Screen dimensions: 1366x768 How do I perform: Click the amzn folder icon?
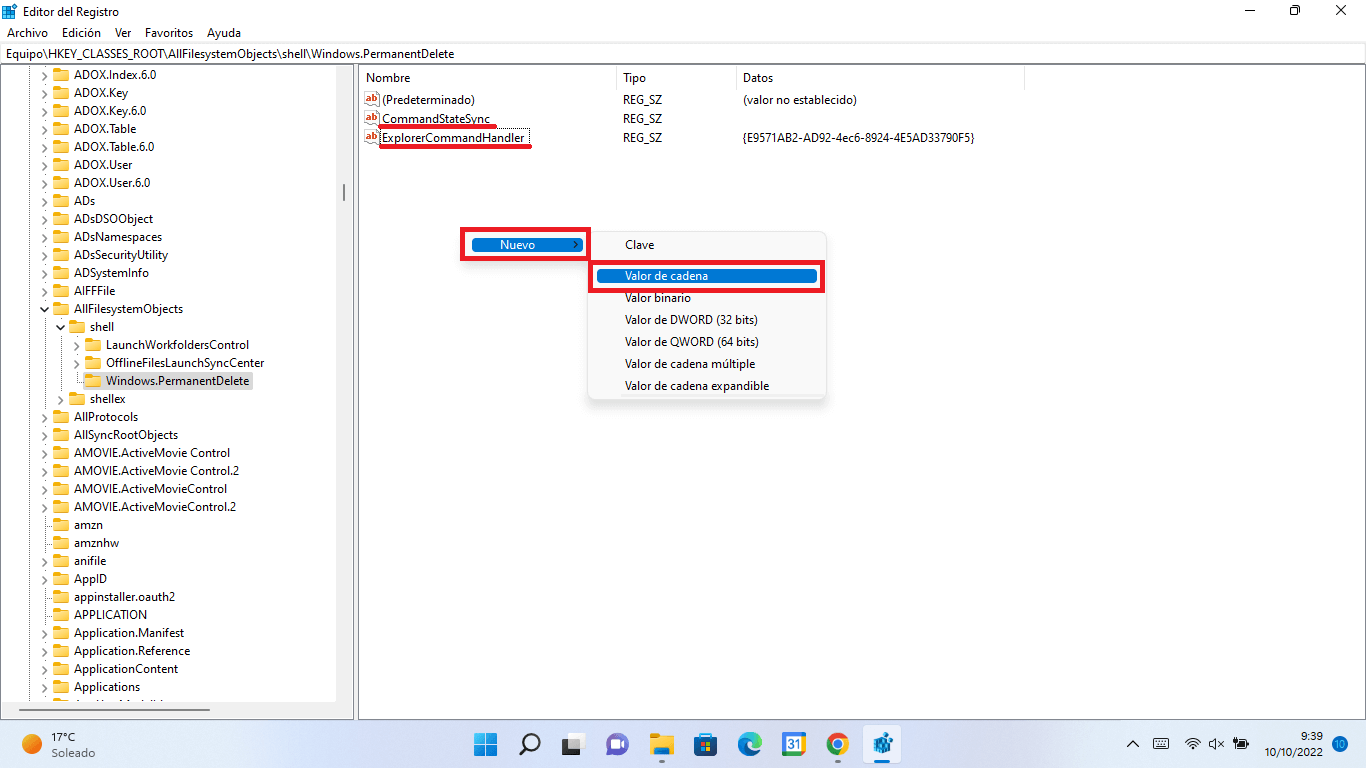click(x=61, y=525)
